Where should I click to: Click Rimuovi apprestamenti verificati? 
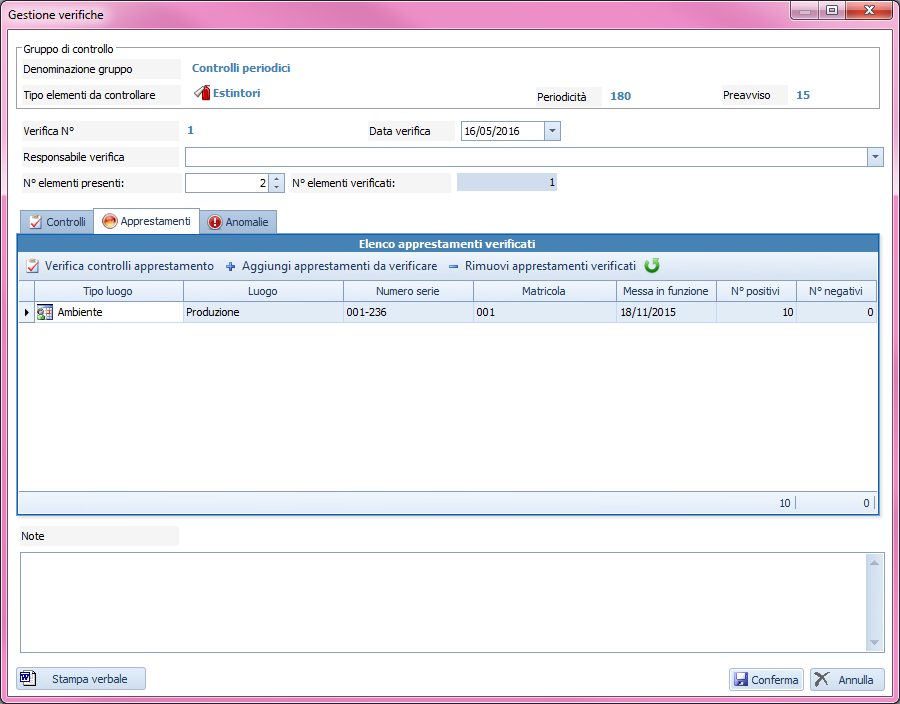click(543, 266)
